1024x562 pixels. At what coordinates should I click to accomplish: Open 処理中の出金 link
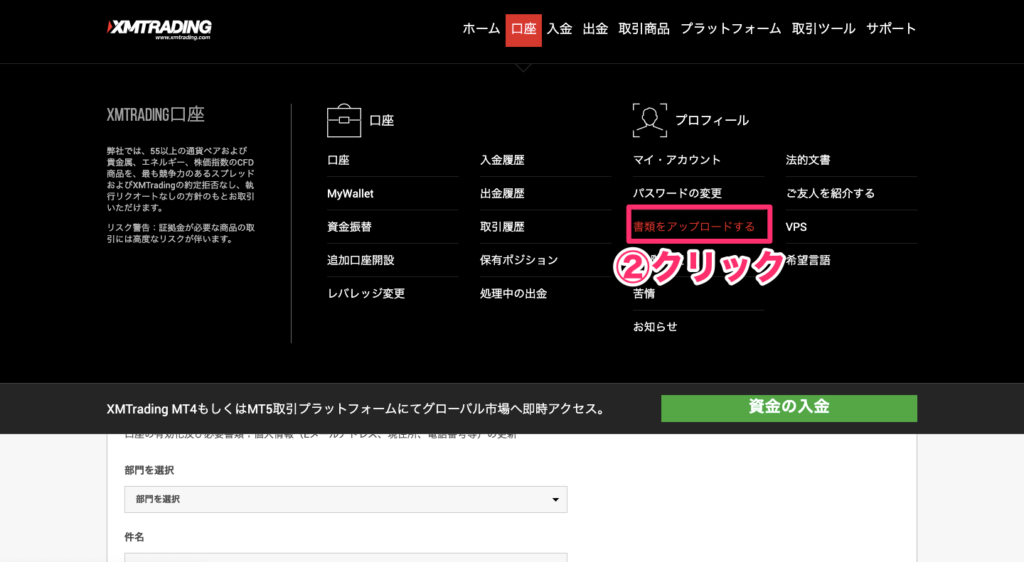point(513,294)
